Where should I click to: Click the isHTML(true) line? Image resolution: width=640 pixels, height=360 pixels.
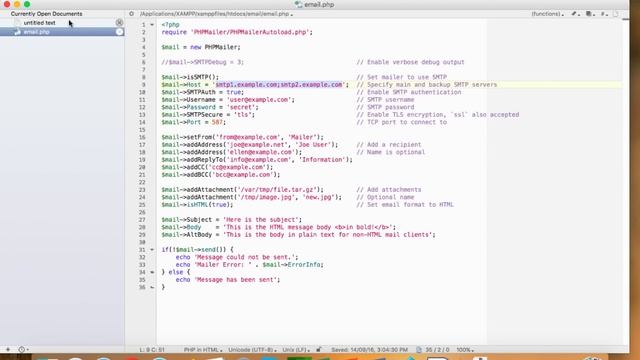click(x=197, y=205)
